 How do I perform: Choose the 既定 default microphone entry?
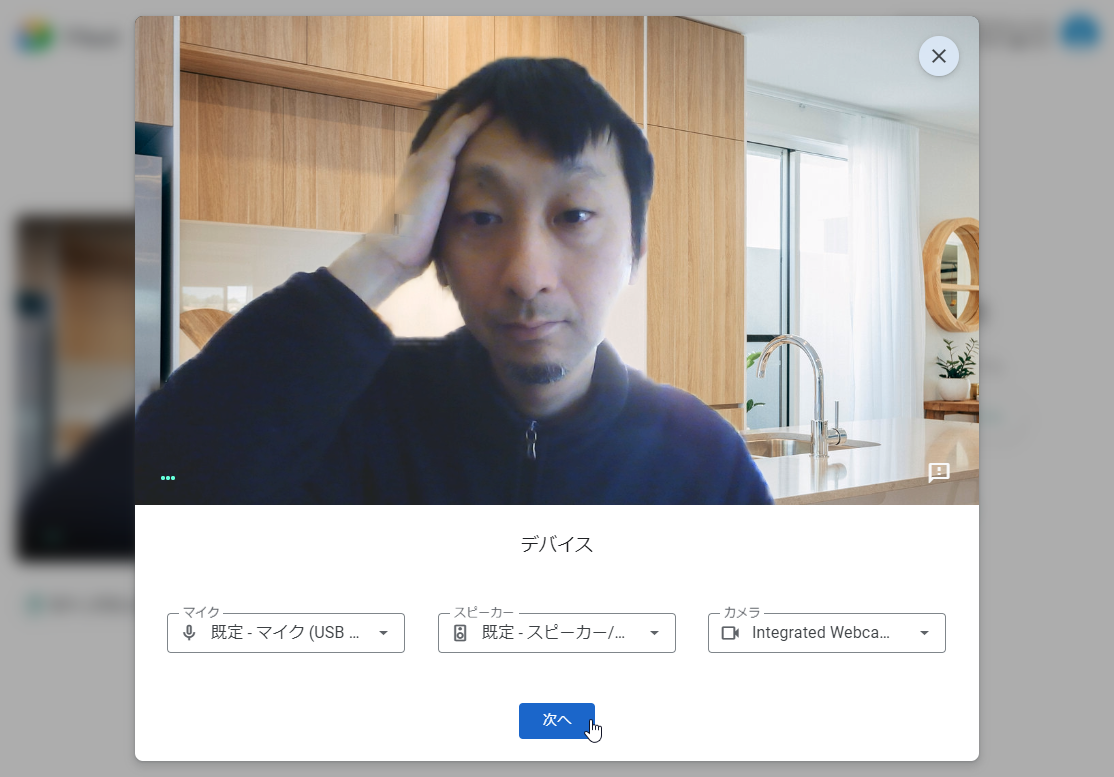(280, 632)
